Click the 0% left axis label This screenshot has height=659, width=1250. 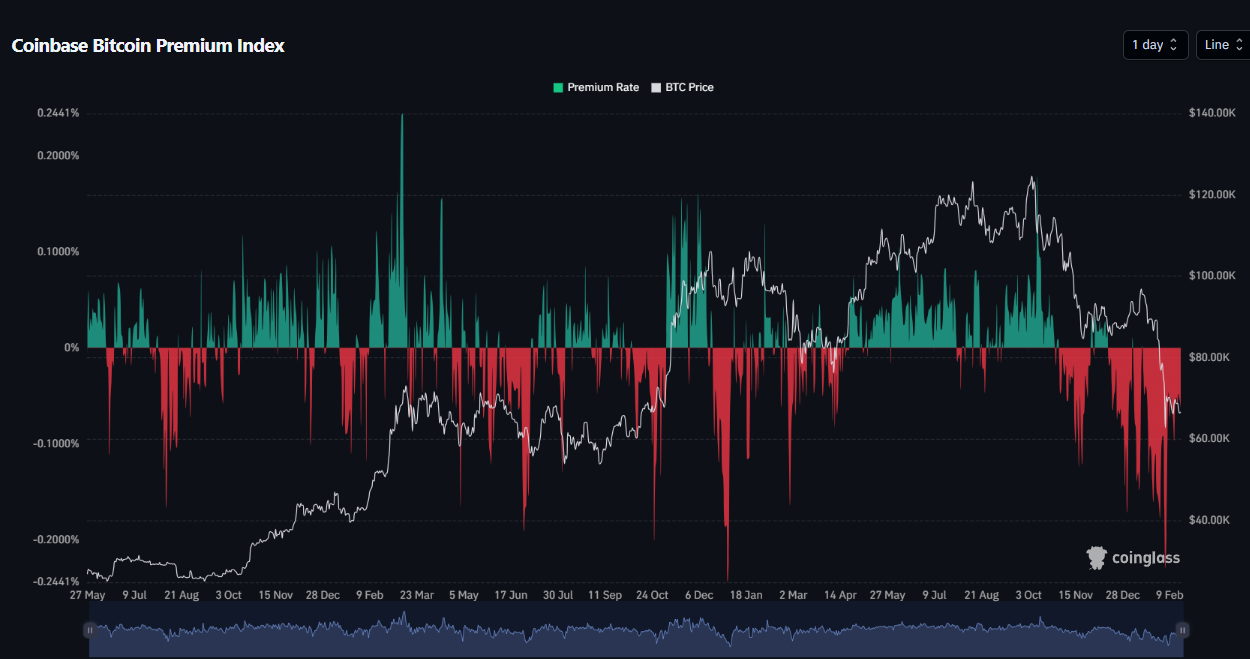pos(72,348)
